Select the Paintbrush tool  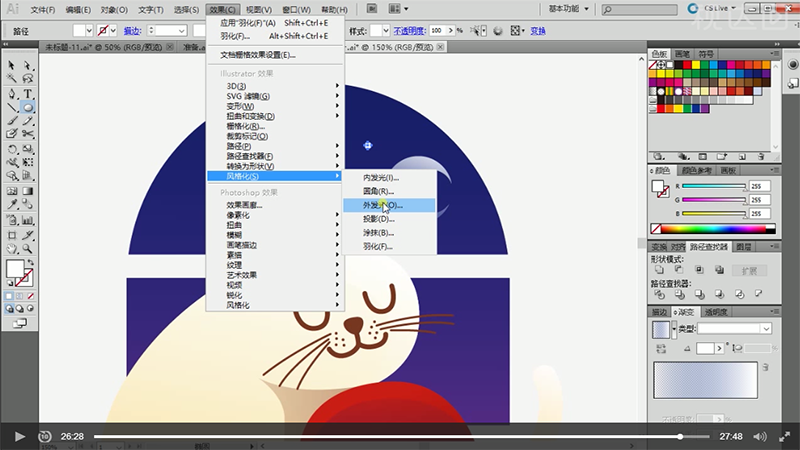click(x=12, y=121)
